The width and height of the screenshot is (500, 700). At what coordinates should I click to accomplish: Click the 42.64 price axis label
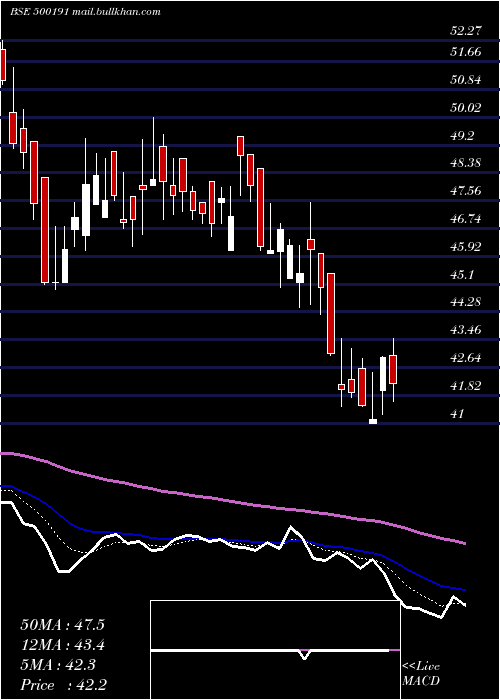pos(466,358)
